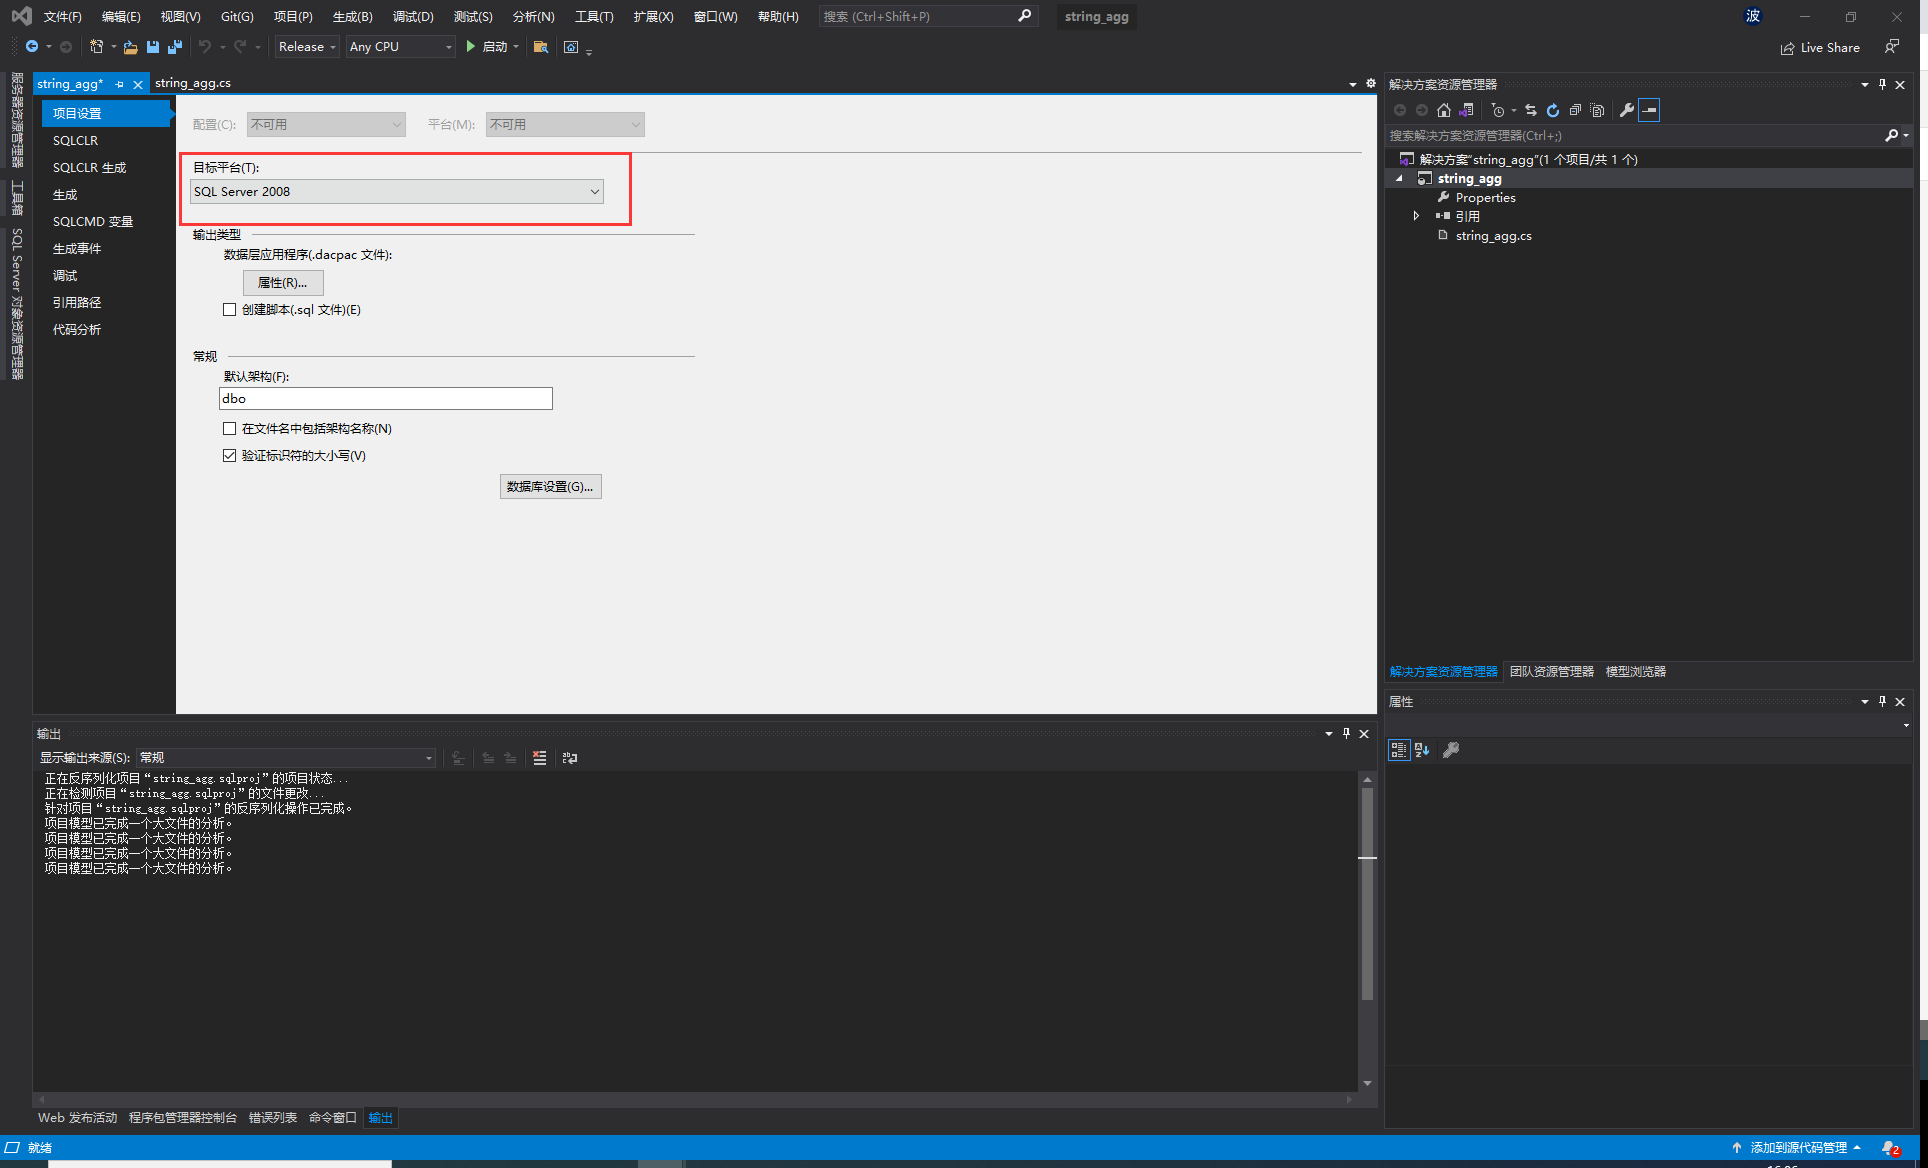
Task: Toggle word wrap in the Output panel
Action: [x=570, y=758]
